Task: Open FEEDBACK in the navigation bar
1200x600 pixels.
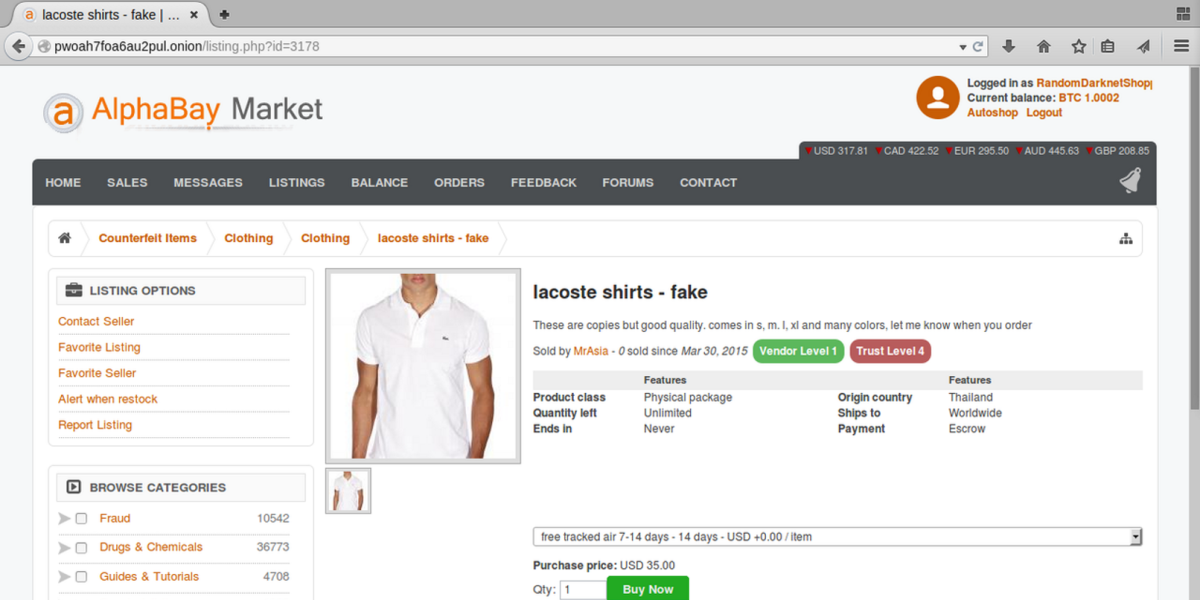Action: tap(543, 182)
